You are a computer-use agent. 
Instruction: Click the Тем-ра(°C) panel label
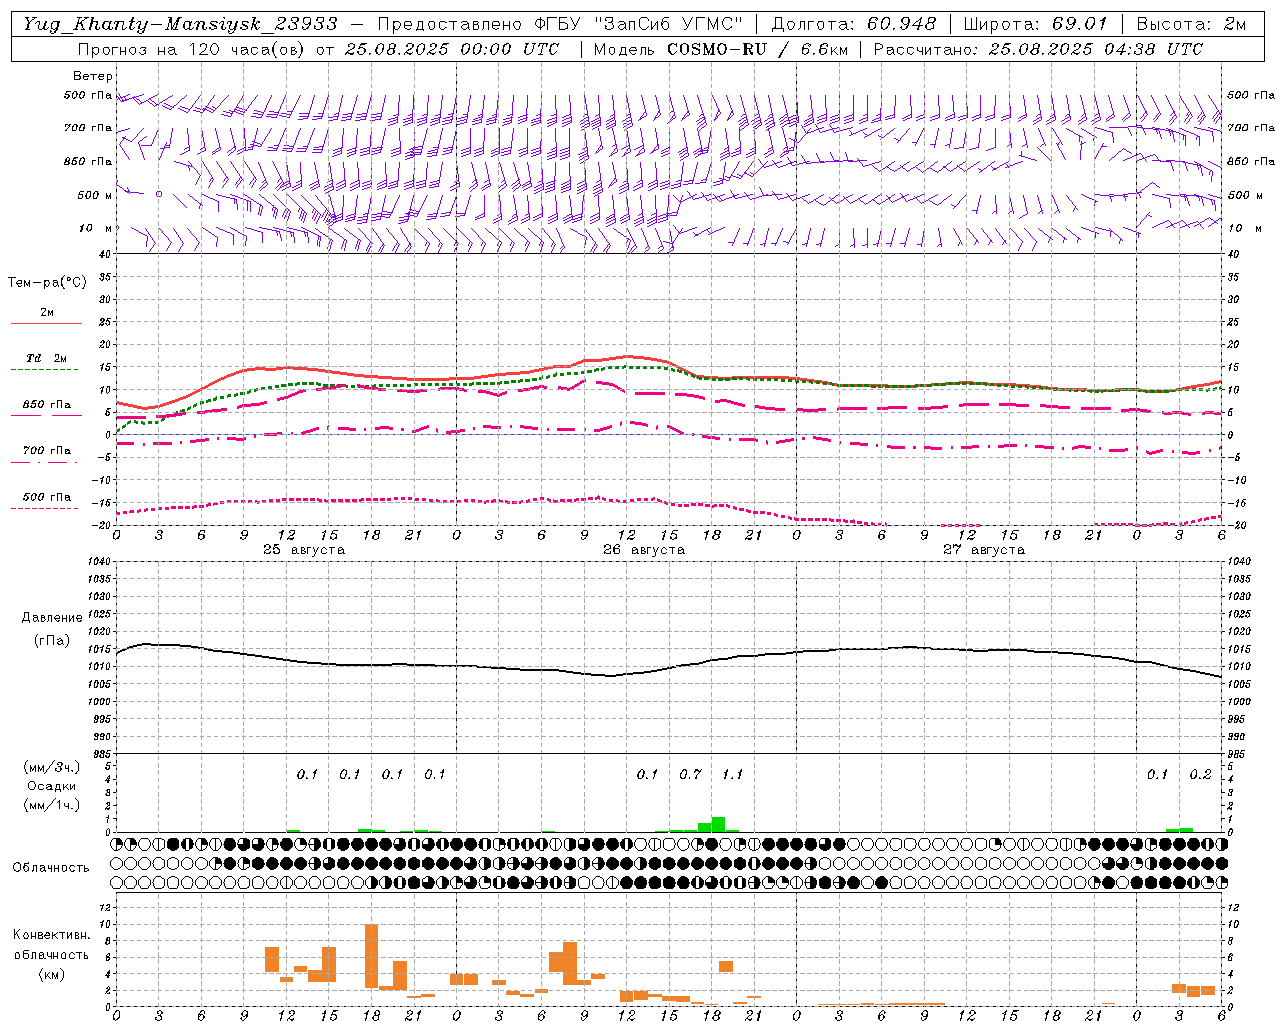(x=47, y=283)
